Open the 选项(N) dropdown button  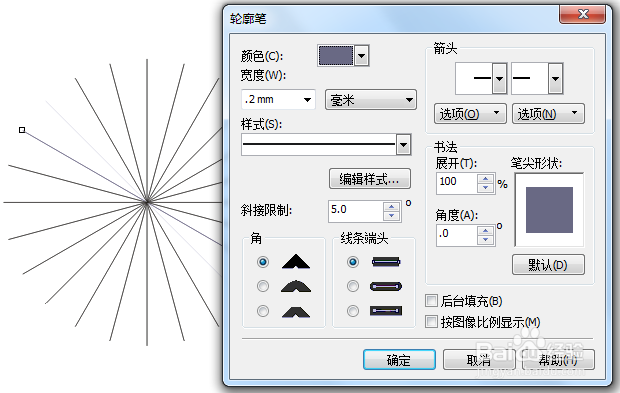pos(548,114)
